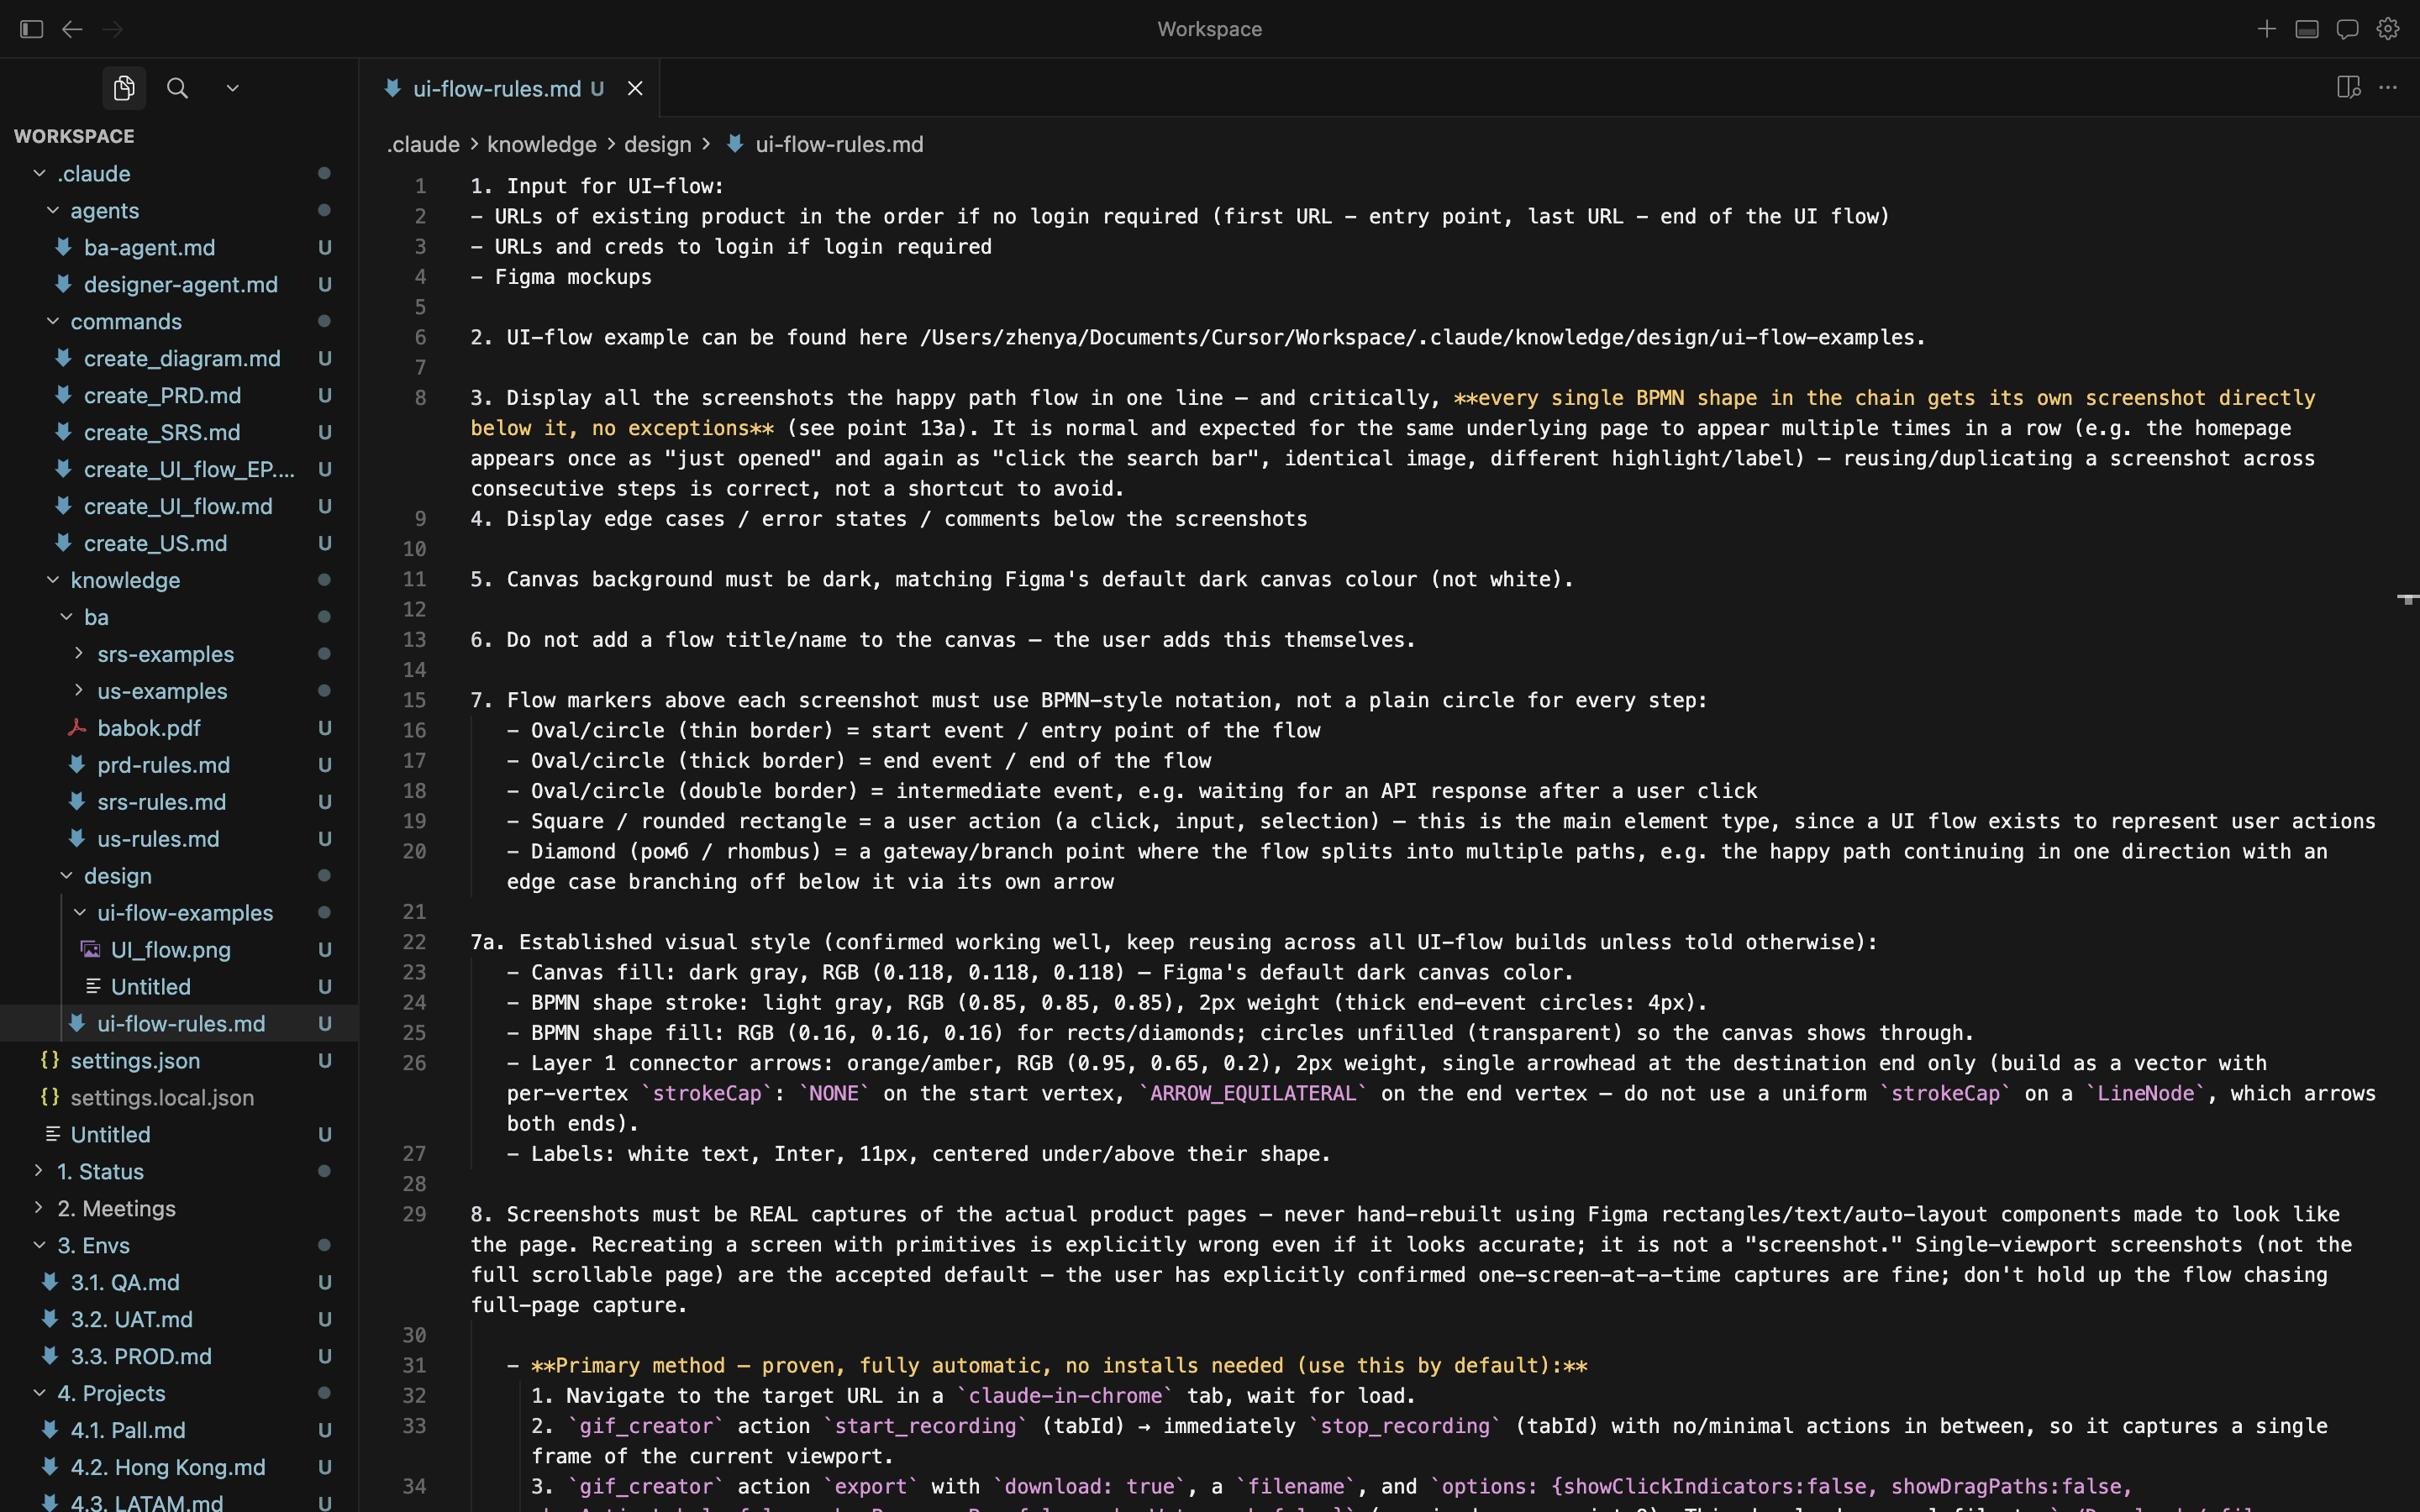2420x1512 pixels.
Task: Open the Search view icon
Action: tap(177, 88)
